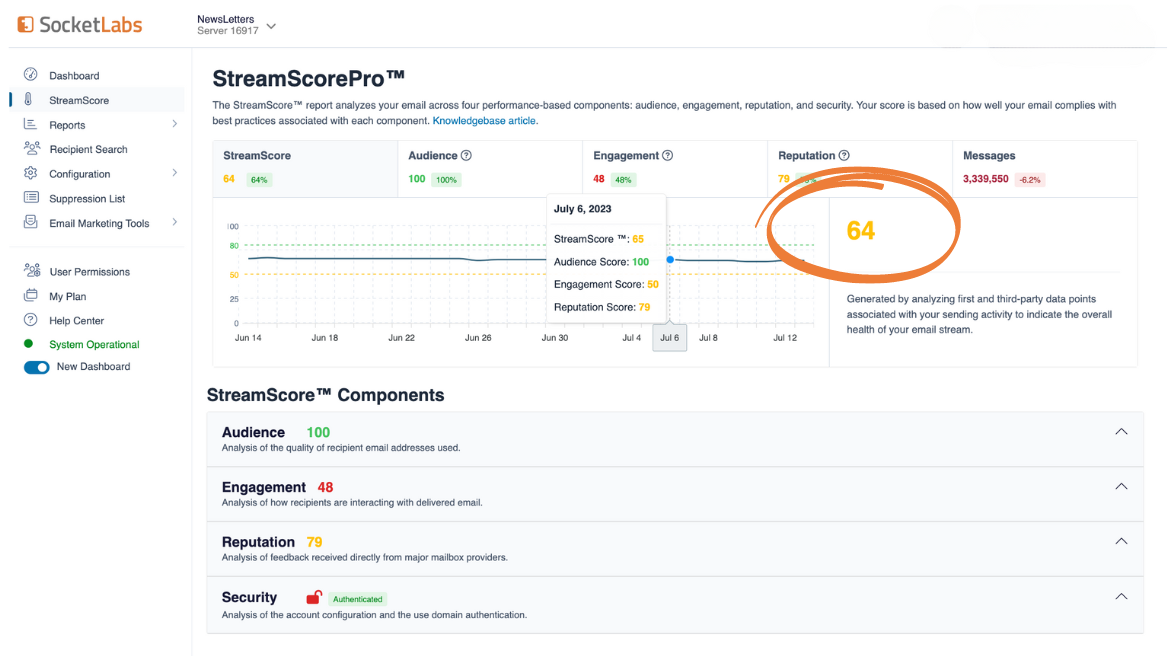The height and width of the screenshot is (657, 1173).
Task: Select the Reputation summary tab
Action: 860,168
